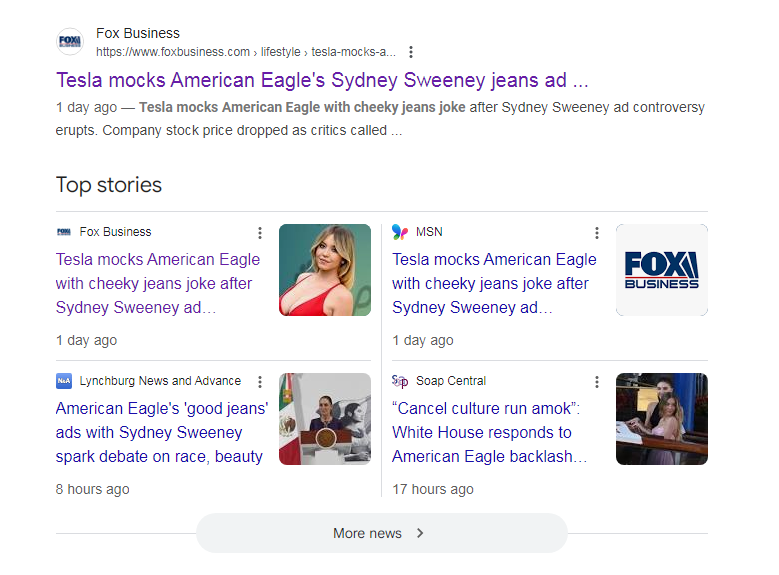779x575 pixels.
Task: Click the small Fox Business icon in Top stories
Action: [64, 232]
